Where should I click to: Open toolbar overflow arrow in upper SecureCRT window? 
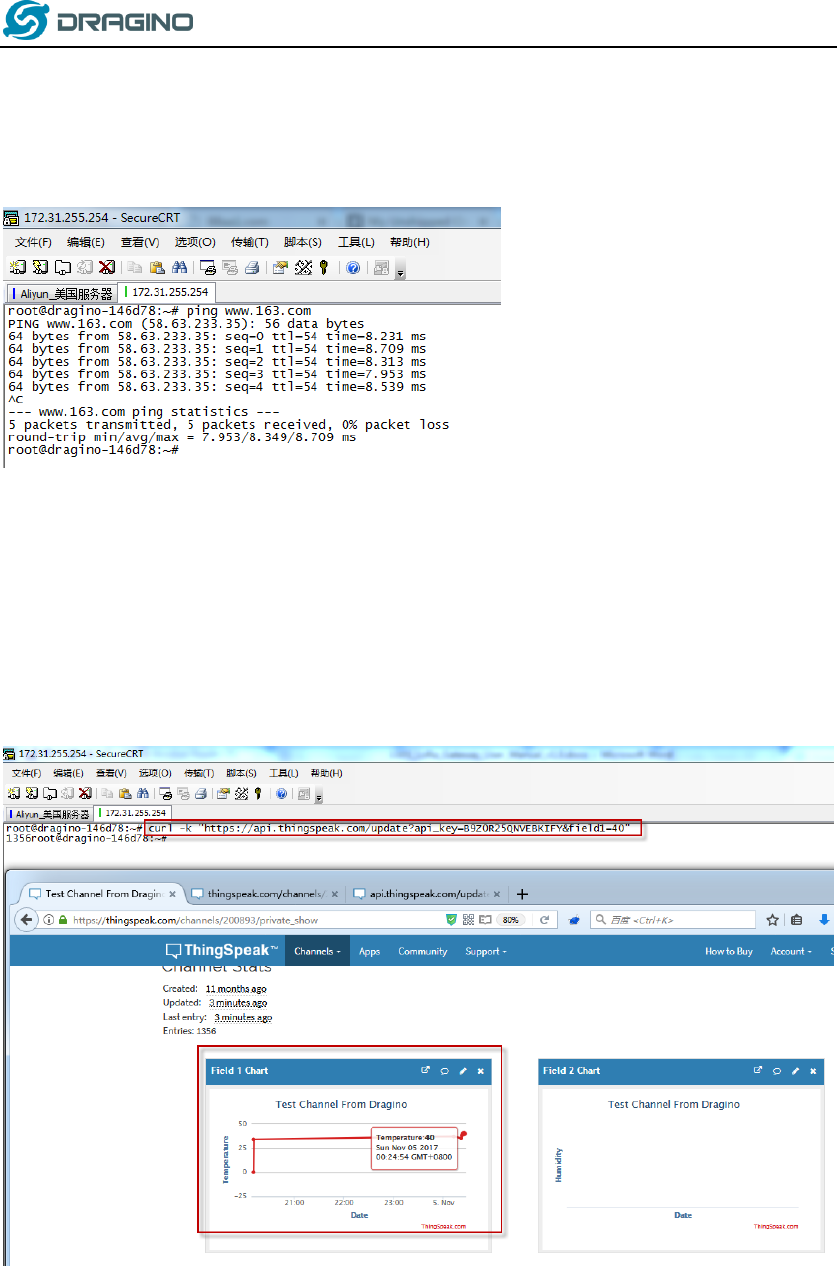pos(399,271)
